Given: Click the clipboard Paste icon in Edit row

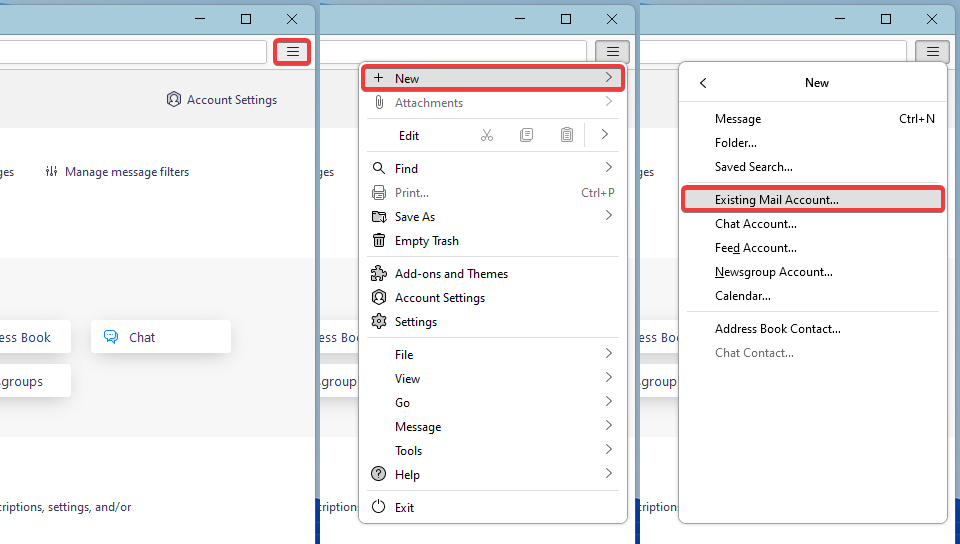Looking at the screenshot, I should [x=567, y=135].
